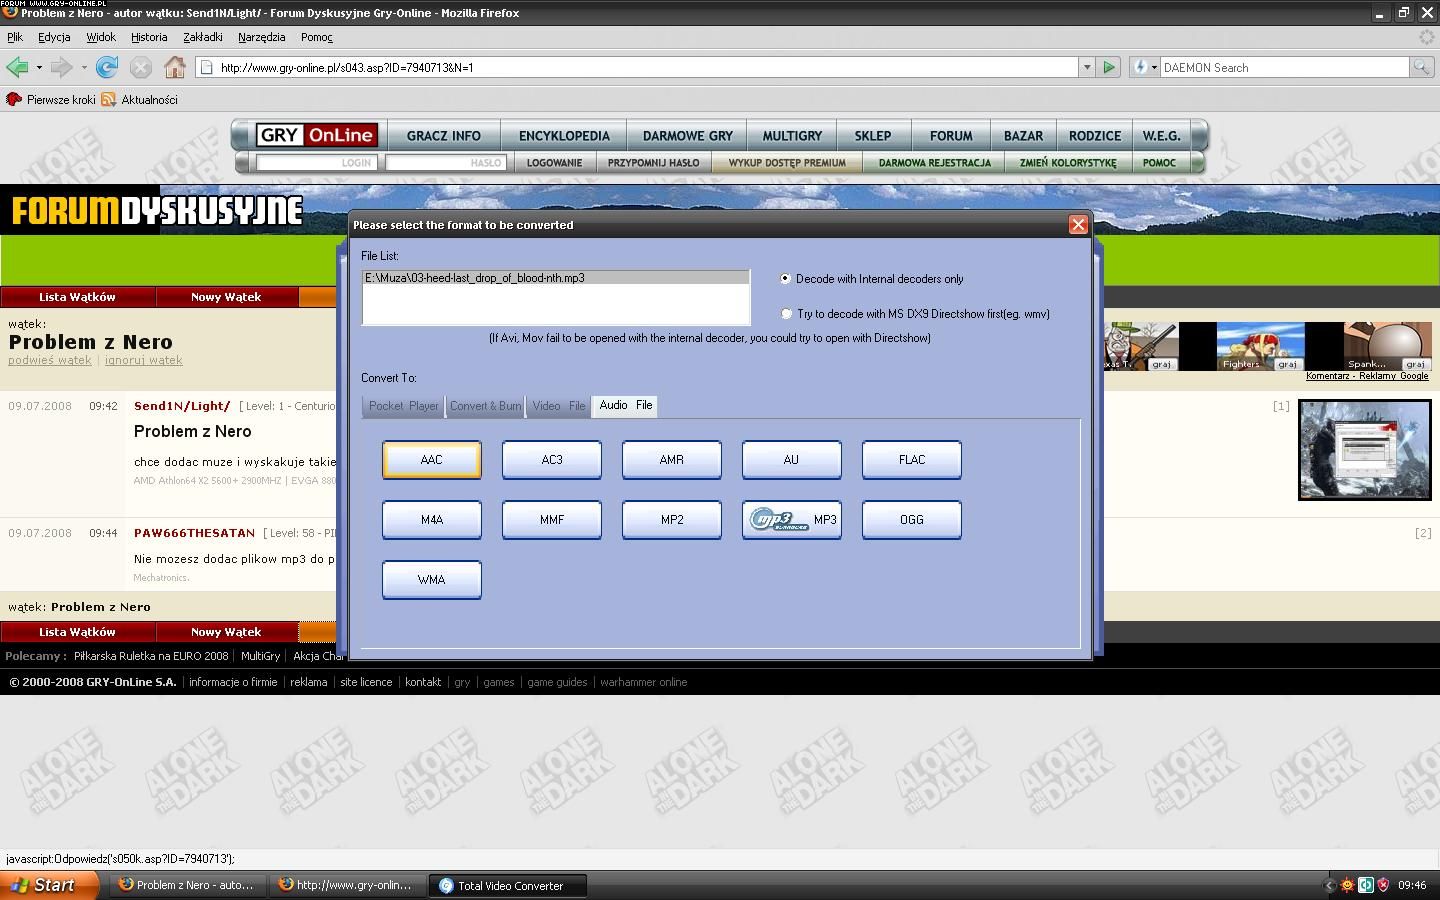This screenshot has width=1440, height=900.
Task: Click the WMA format button
Action: tap(431, 580)
